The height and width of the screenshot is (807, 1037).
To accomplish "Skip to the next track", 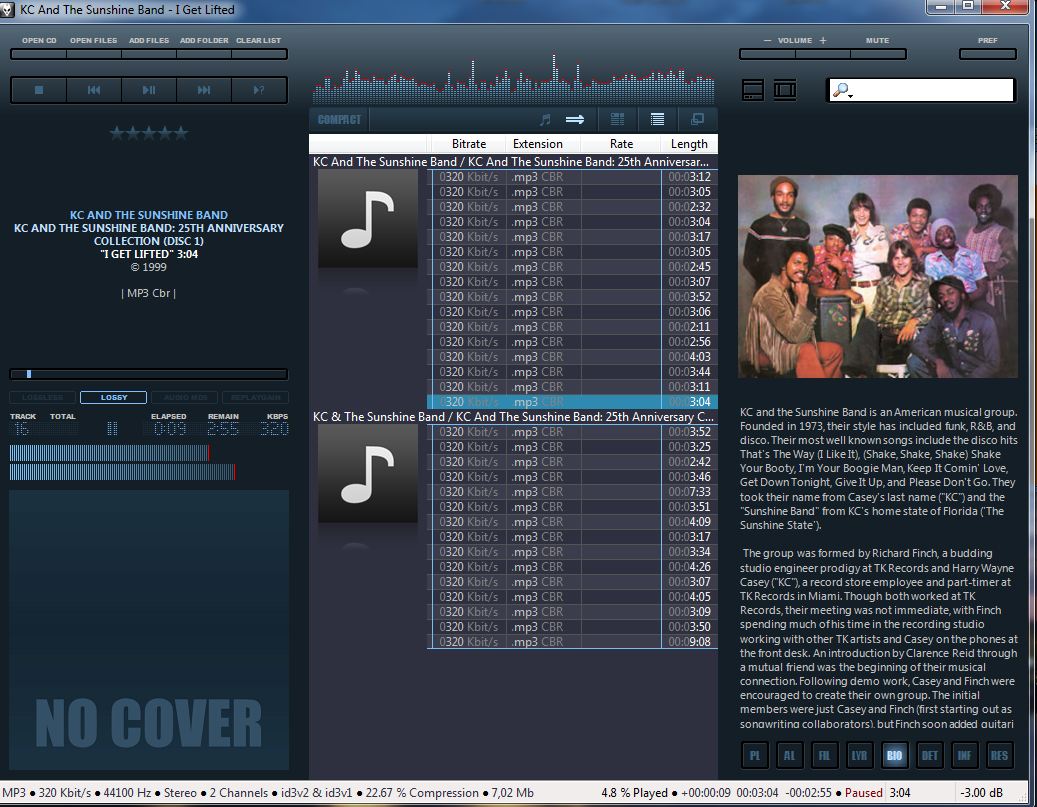I will (x=204, y=90).
